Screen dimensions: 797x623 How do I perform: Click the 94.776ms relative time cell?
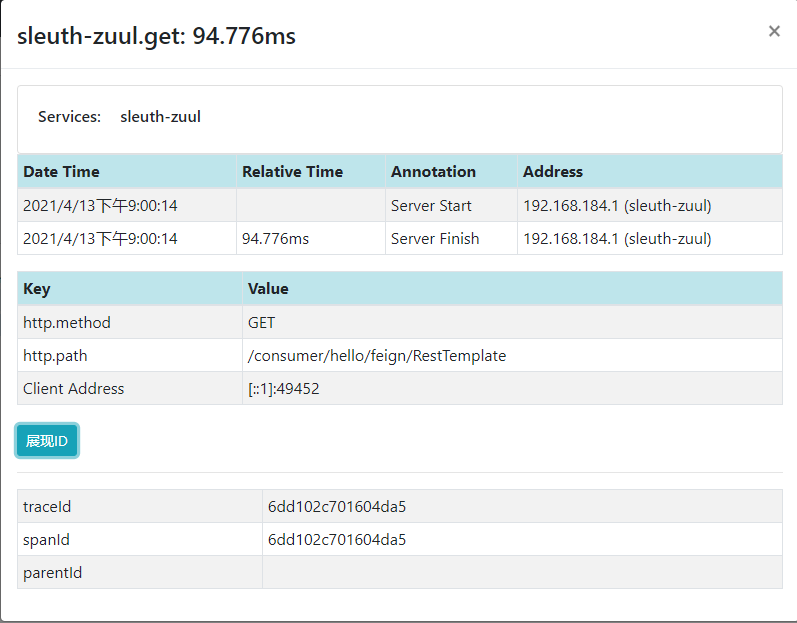[x=276, y=239]
